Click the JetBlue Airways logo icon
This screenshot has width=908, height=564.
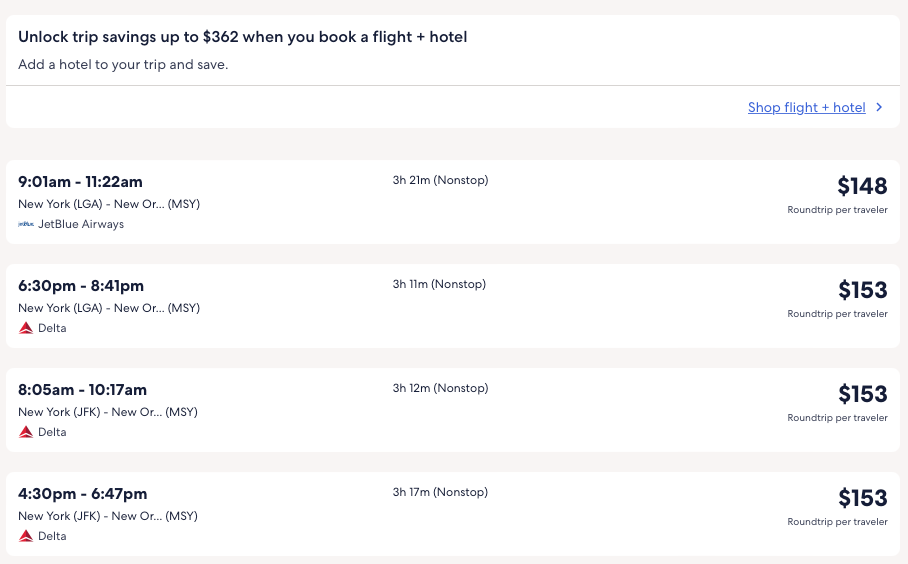[x=26, y=224]
